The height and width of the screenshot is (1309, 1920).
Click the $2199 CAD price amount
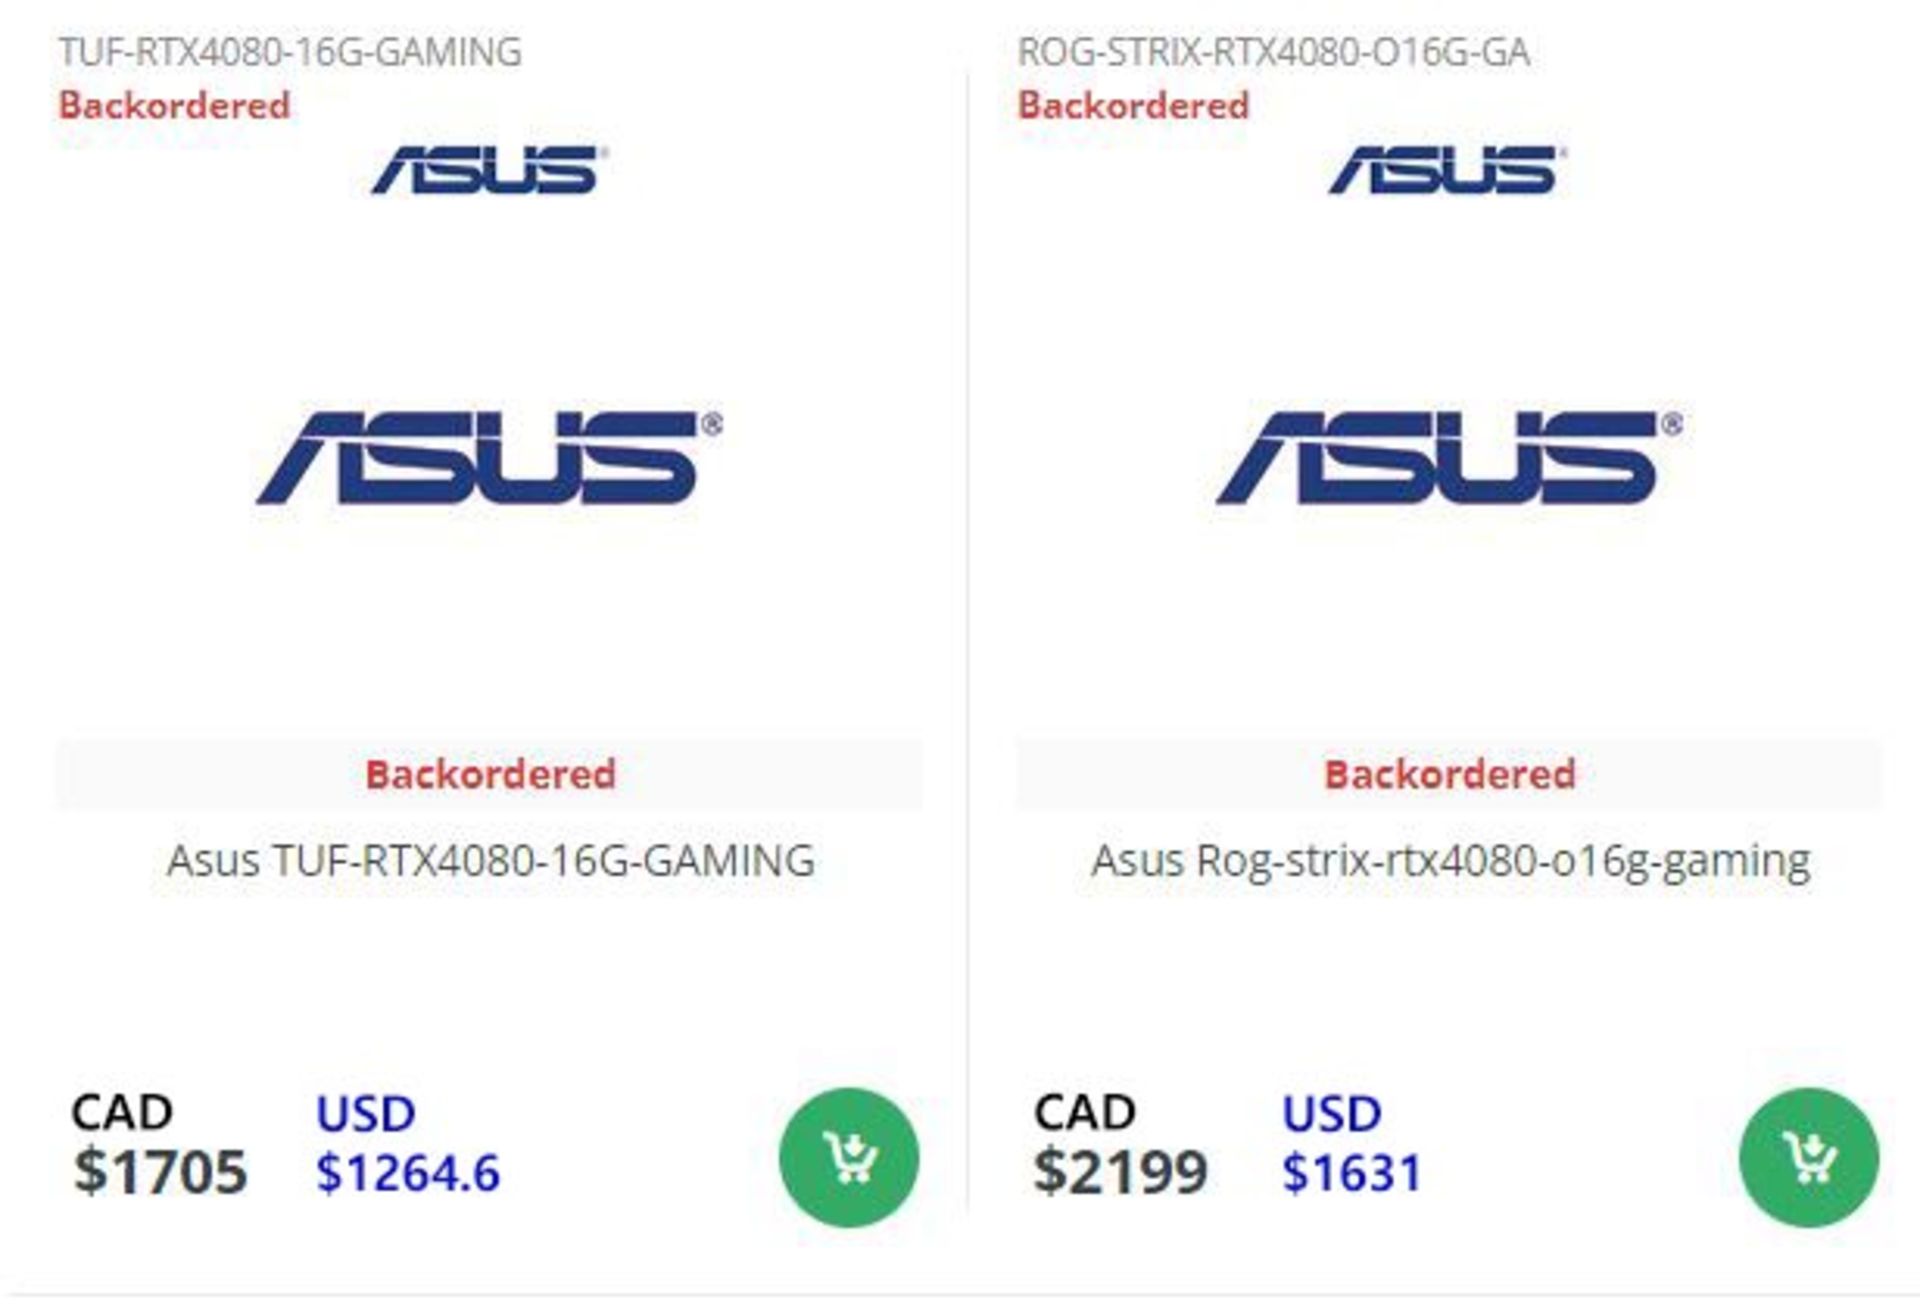pos(1120,1171)
